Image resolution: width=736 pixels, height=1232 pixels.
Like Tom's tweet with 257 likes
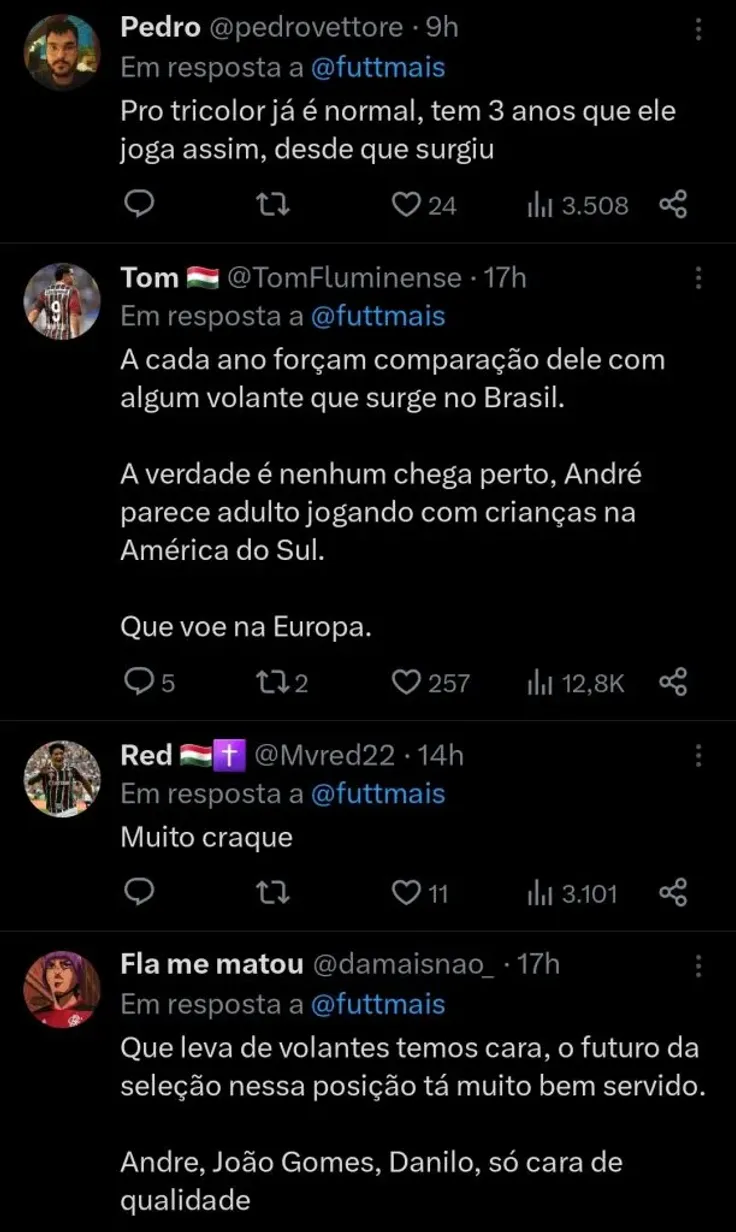405,683
